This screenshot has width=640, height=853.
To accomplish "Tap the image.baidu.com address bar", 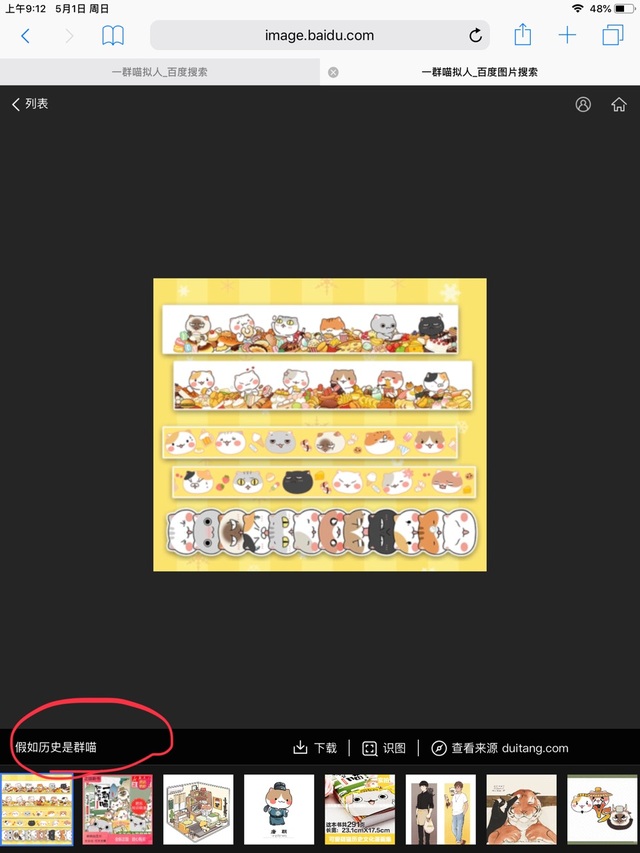I will [319, 36].
